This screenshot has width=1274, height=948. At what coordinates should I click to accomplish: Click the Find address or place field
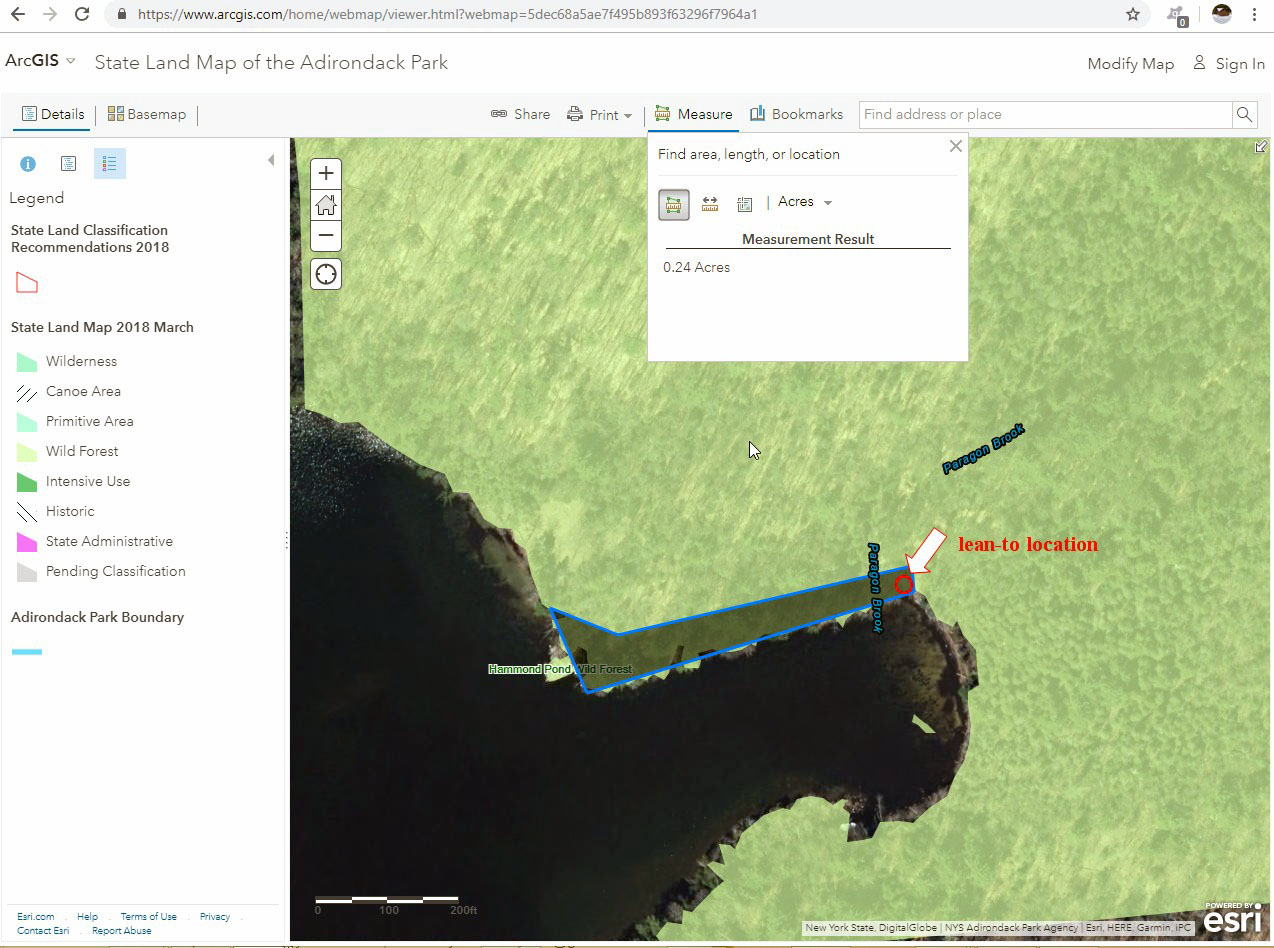coord(1044,114)
